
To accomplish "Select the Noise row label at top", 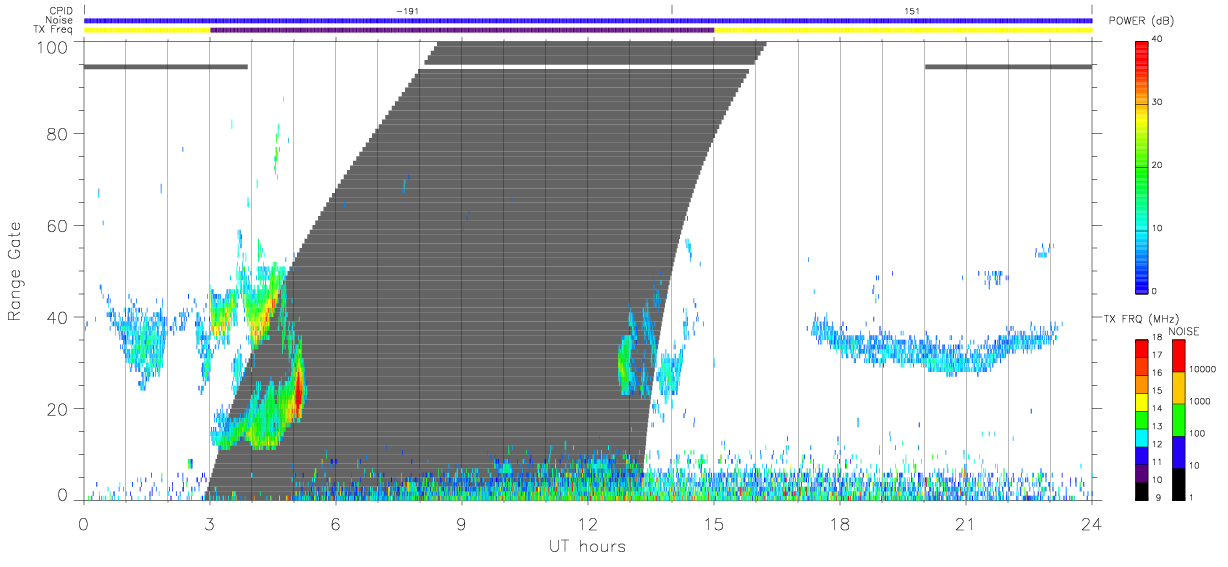I will [x=61, y=19].
